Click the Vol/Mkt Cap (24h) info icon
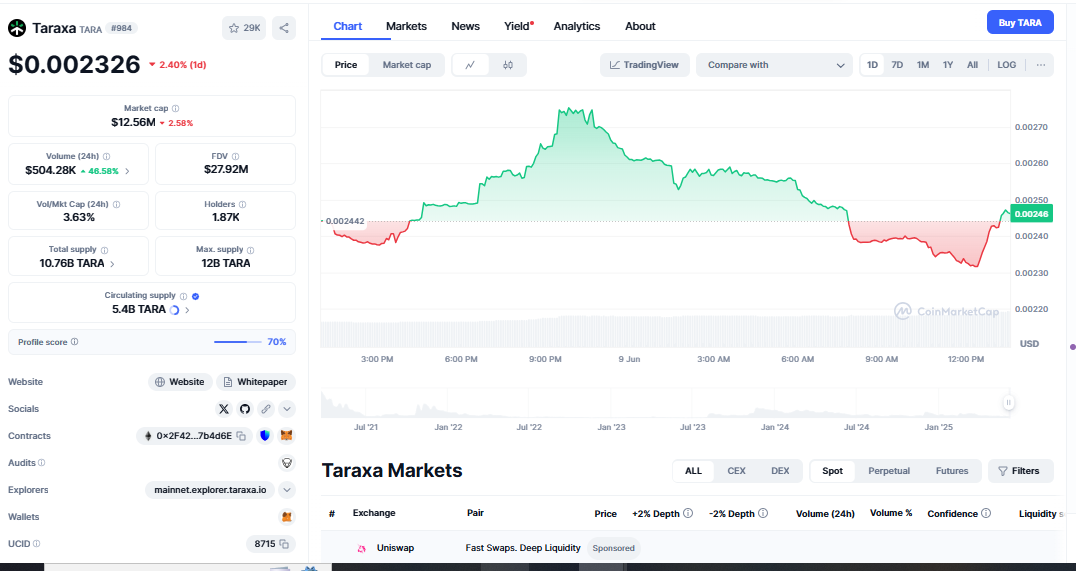This screenshot has height=571, width=1076. [x=117, y=205]
